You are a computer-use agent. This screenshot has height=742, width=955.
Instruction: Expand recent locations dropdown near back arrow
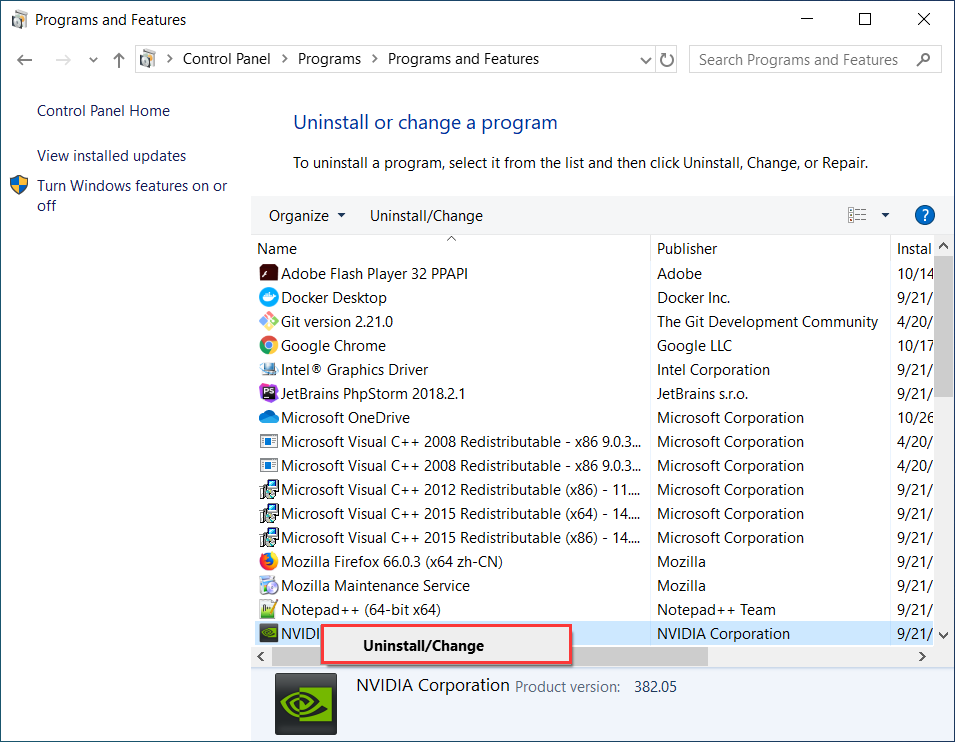point(94,60)
